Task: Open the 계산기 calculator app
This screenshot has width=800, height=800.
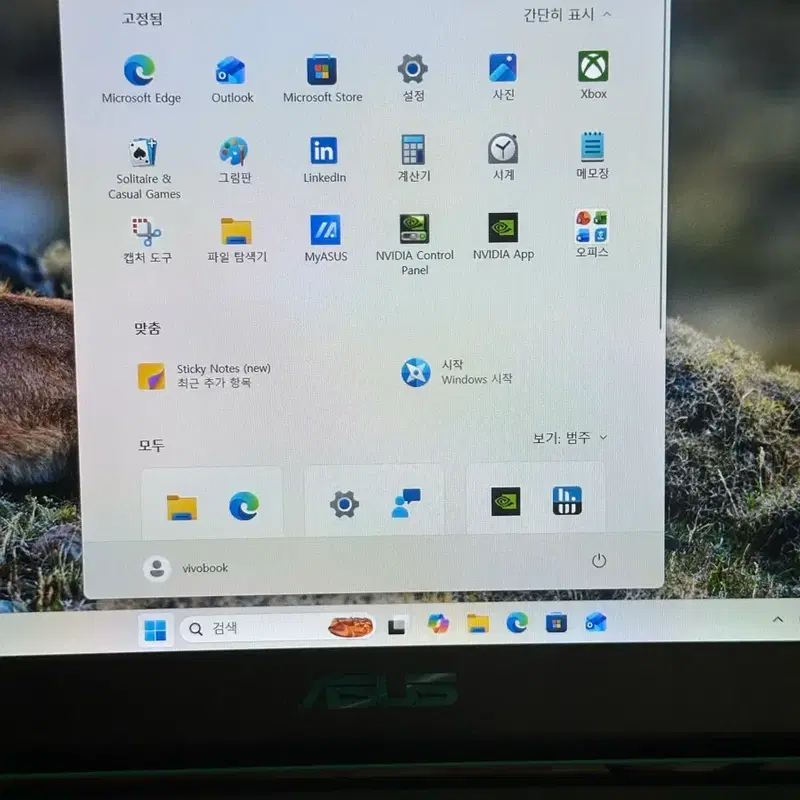Action: 414,158
